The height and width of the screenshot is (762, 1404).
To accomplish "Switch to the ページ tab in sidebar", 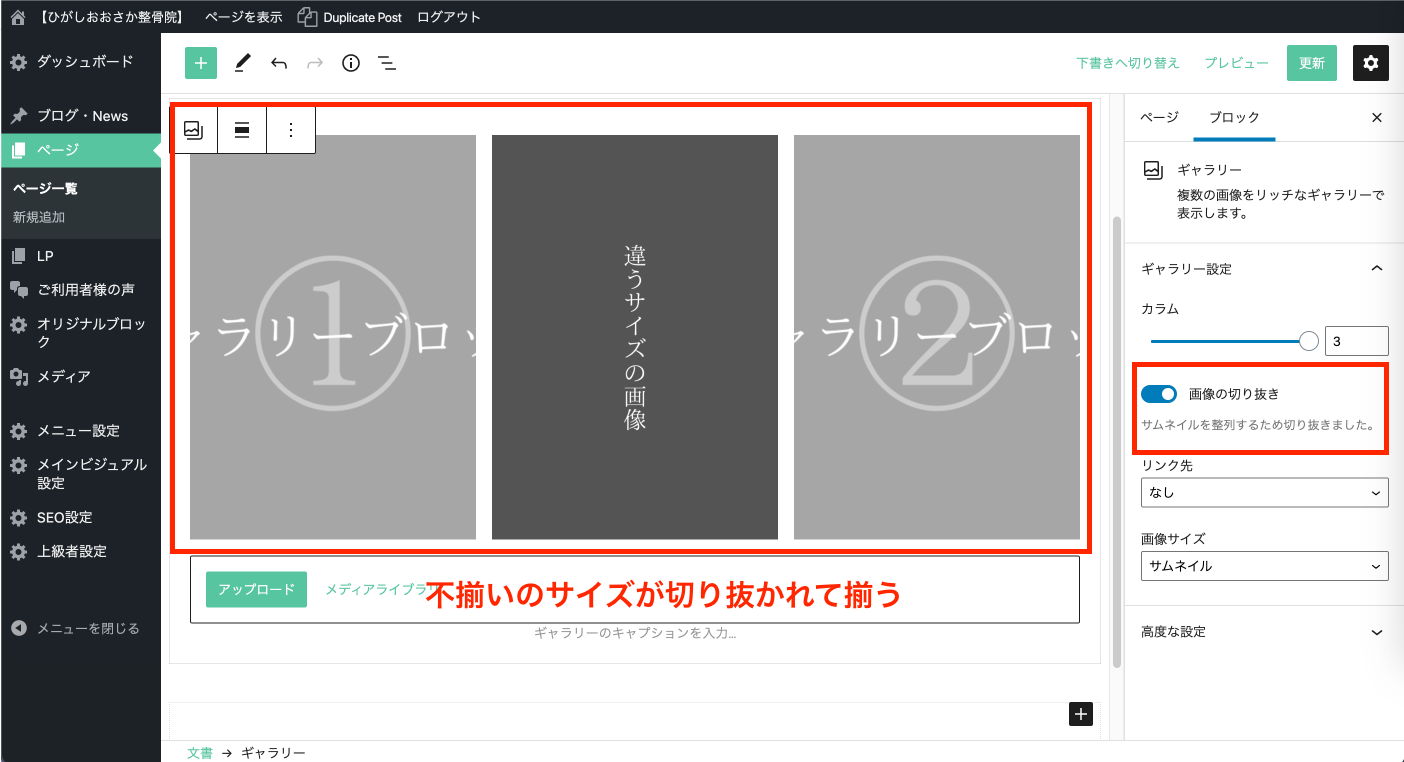I will point(1159,117).
